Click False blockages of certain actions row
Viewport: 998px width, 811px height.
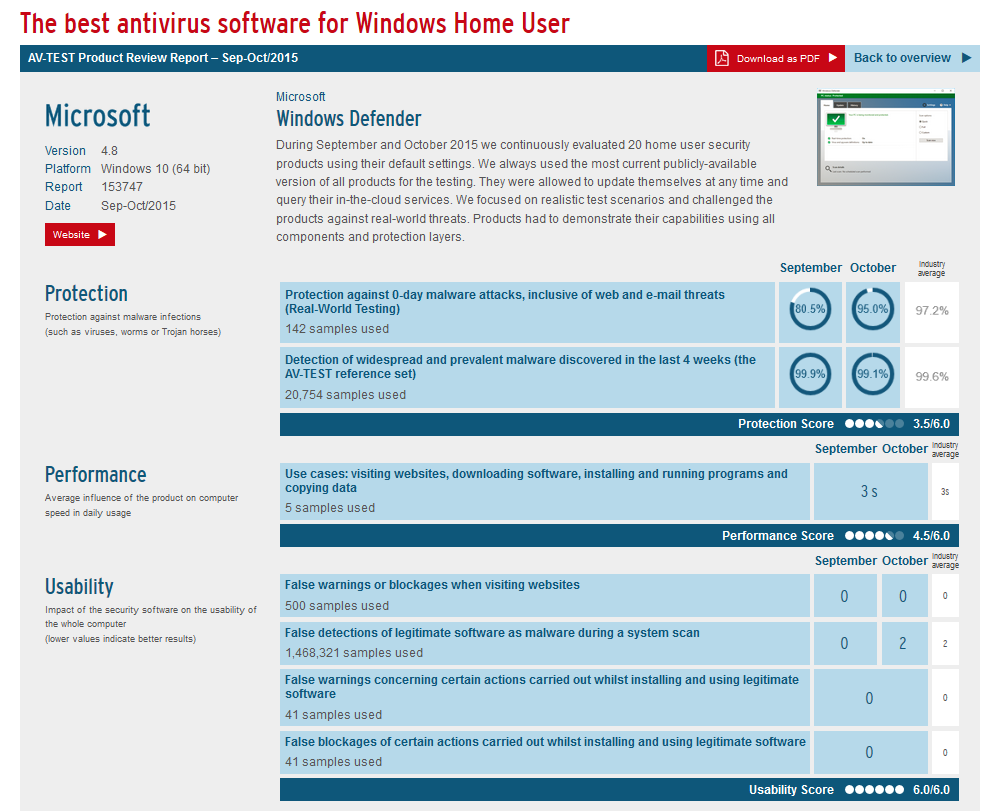[x=545, y=752]
